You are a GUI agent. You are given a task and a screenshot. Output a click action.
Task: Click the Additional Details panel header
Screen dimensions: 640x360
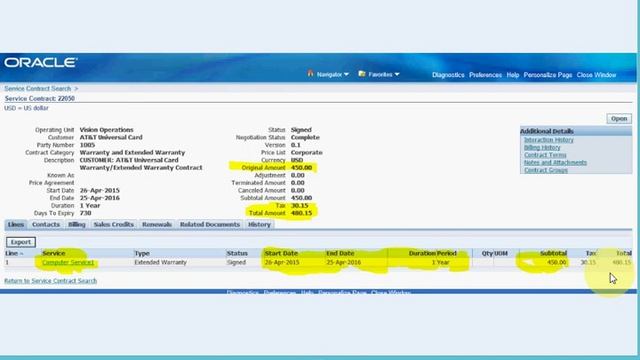point(576,131)
